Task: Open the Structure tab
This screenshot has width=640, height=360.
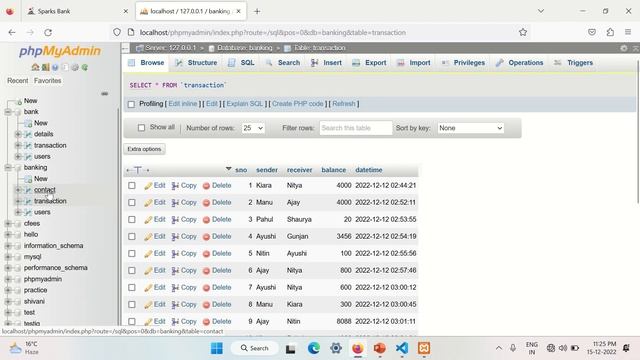Action: coord(196,63)
